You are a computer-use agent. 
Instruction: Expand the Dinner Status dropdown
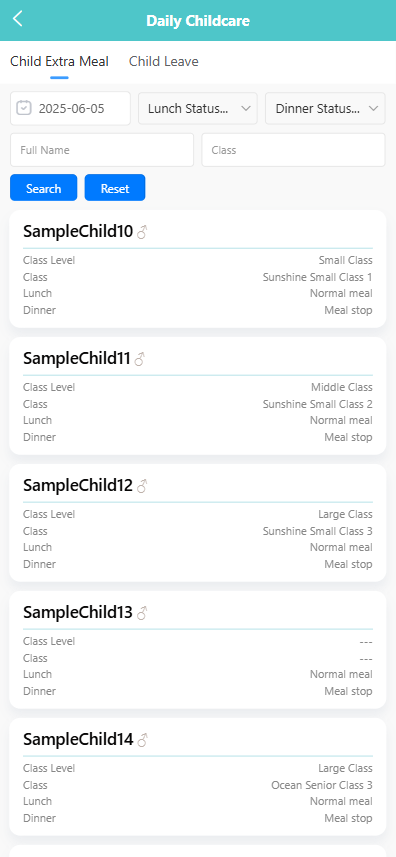325,108
